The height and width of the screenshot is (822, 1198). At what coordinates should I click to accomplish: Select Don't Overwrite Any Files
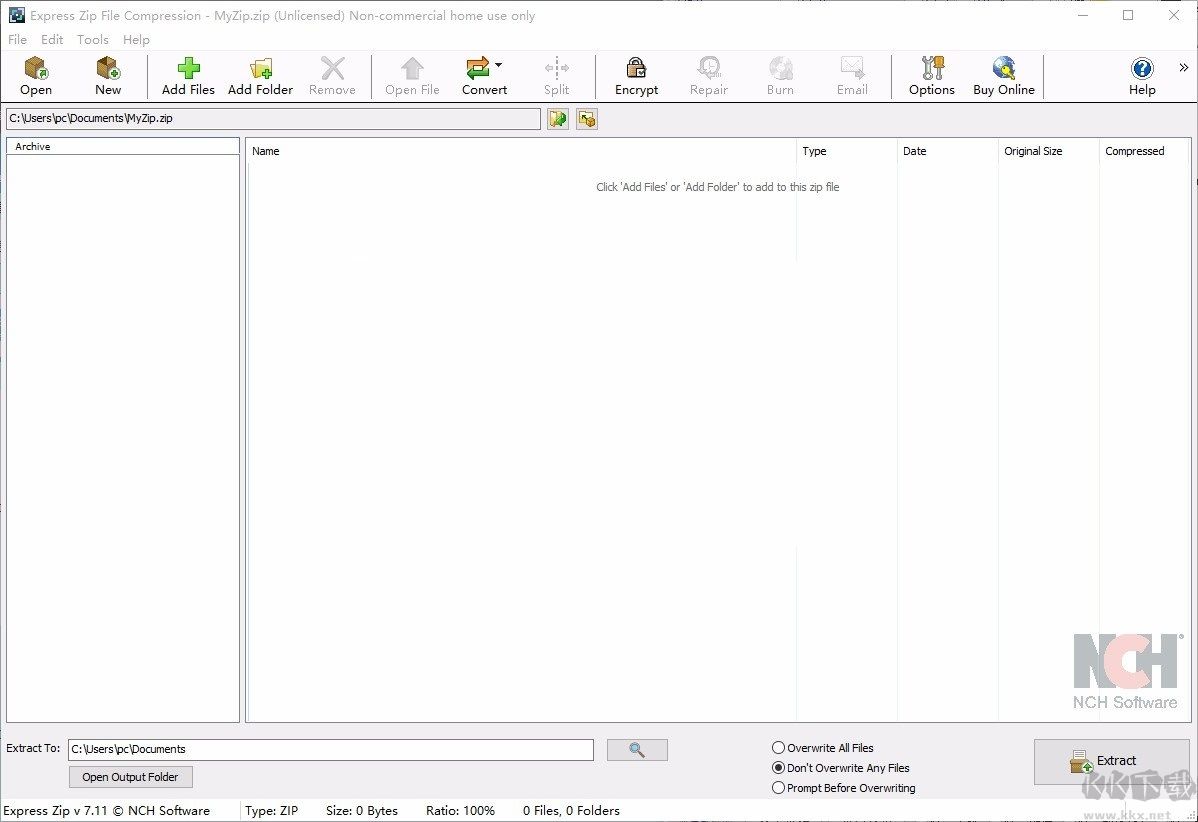778,767
